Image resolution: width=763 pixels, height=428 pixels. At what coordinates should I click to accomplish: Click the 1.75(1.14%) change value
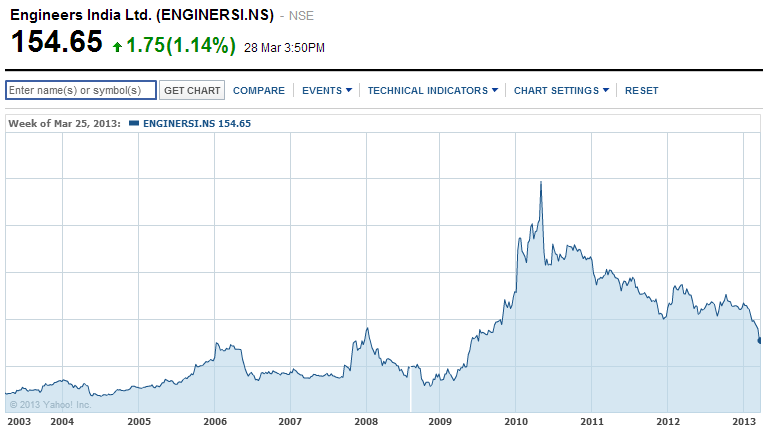click(181, 46)
